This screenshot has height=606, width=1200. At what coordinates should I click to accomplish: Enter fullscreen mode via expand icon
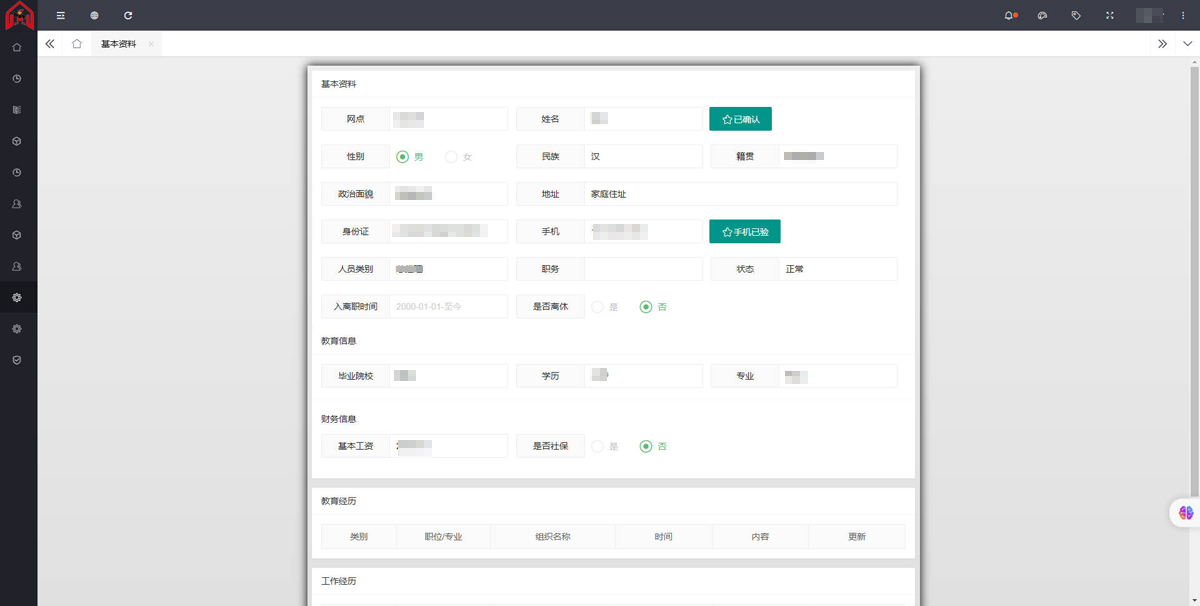pos(1109,16)
